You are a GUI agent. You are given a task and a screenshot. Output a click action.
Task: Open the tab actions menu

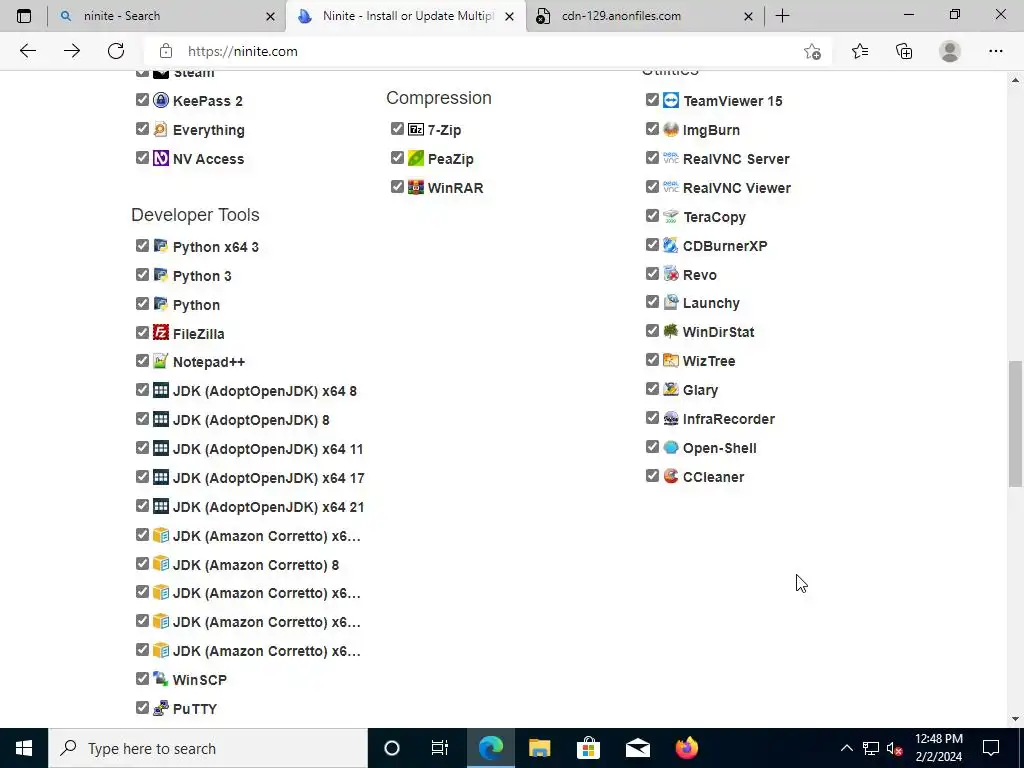point(24,16)
